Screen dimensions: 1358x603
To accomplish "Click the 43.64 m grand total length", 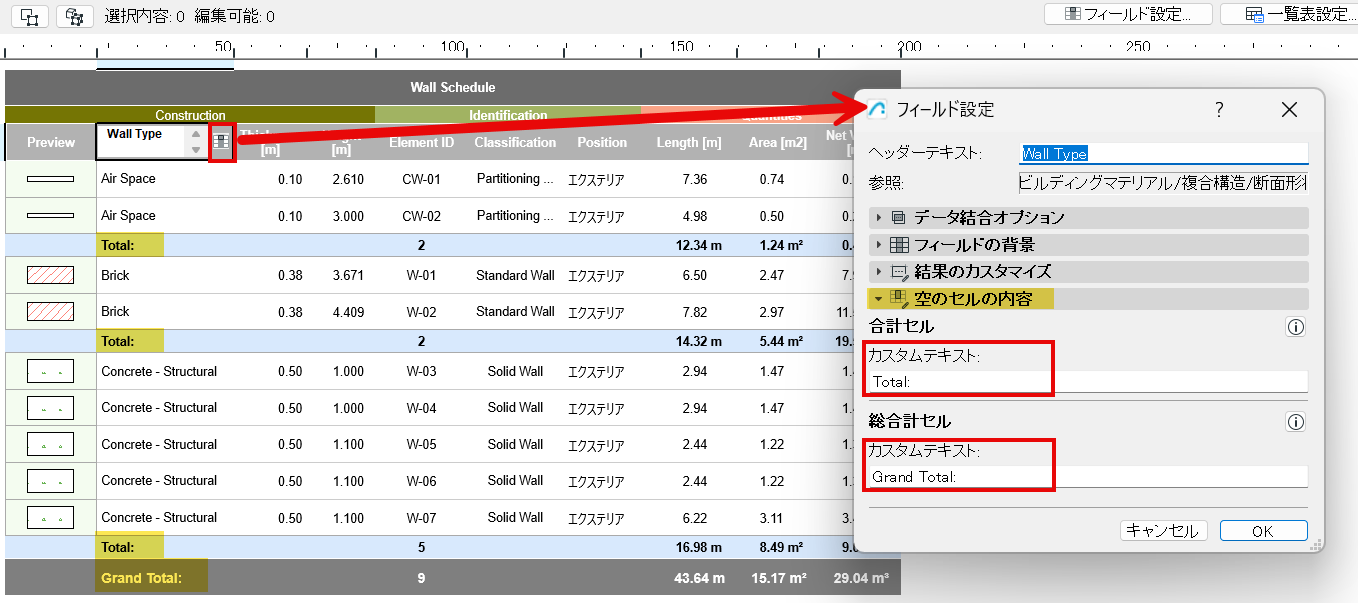I will point(699,578).
